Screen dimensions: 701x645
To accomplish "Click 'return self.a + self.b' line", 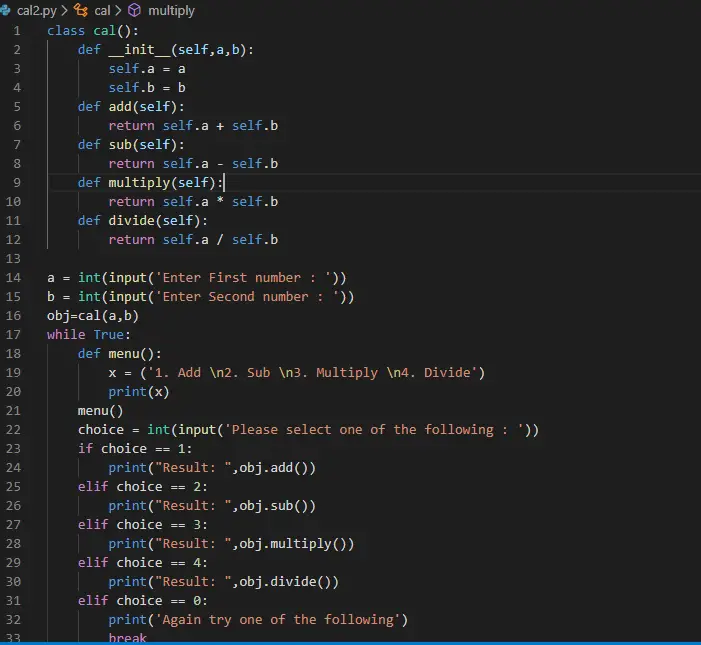I will (193, 126).
